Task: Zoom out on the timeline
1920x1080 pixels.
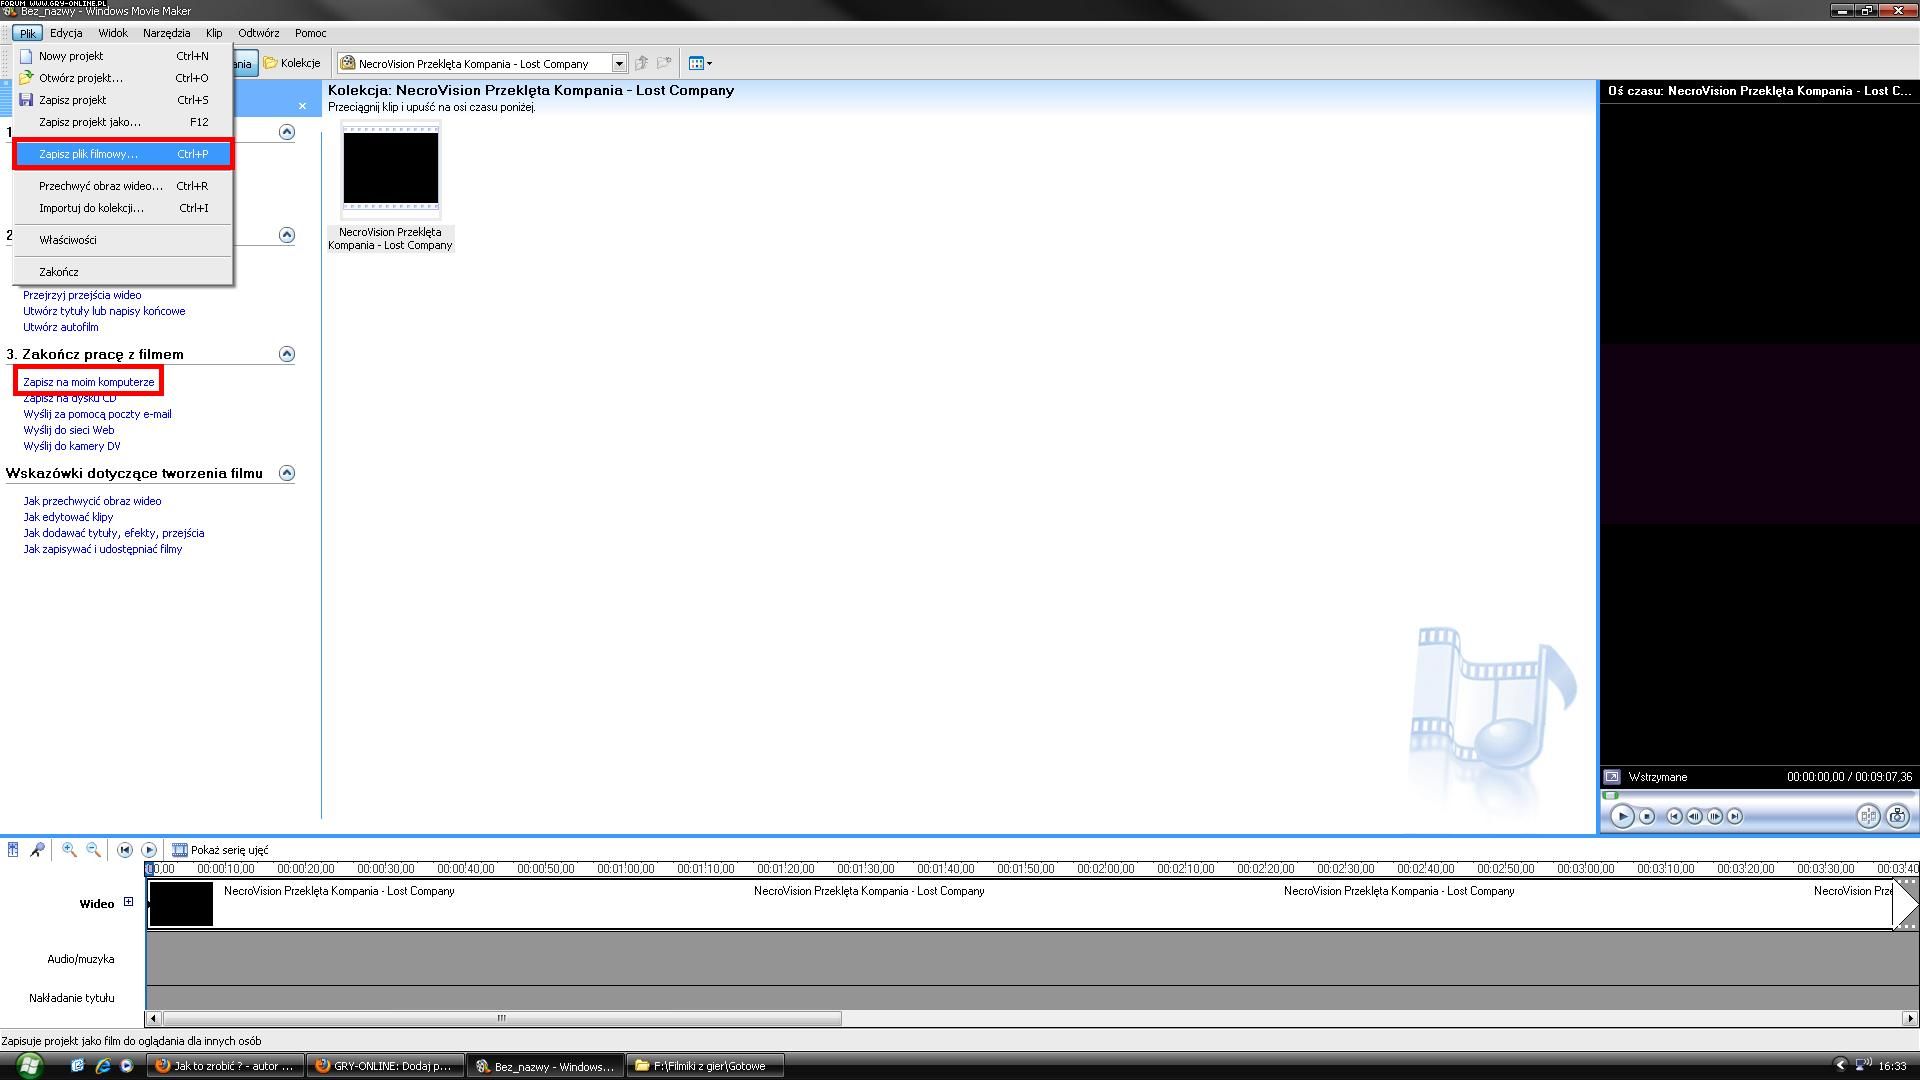Action: pos(93,850)
